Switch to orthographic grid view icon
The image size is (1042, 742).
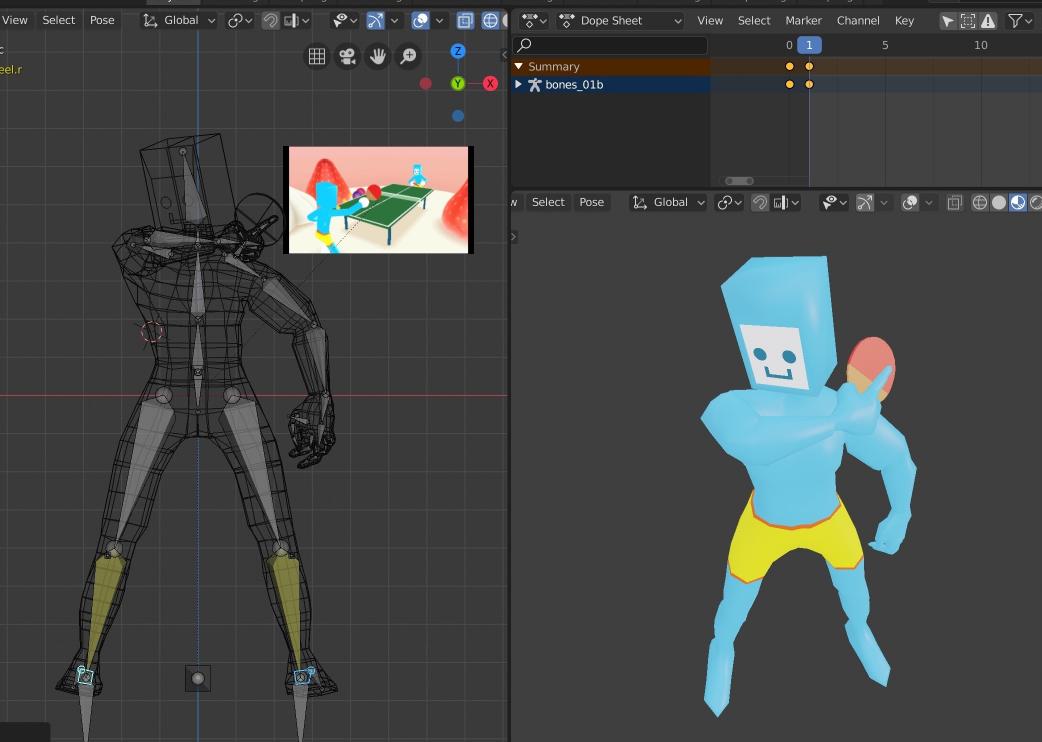click(316, 57)
